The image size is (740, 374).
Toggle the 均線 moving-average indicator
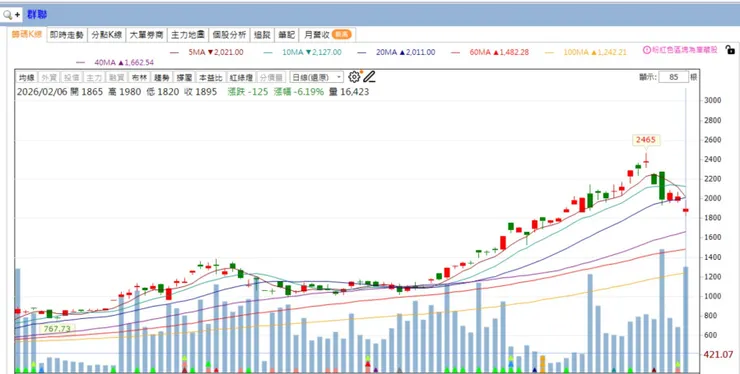click(27, 77)
